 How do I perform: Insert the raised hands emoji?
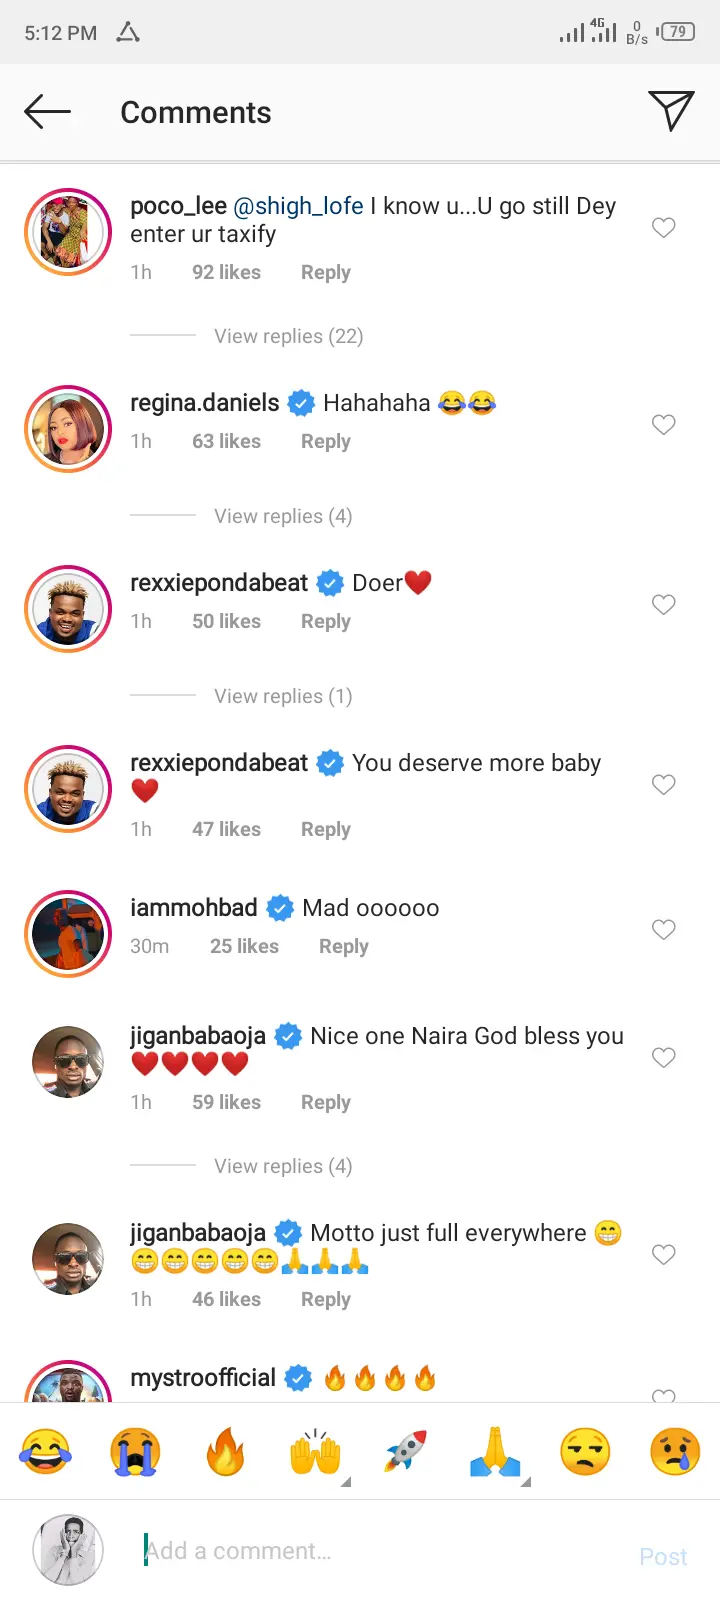[315, 1451]
